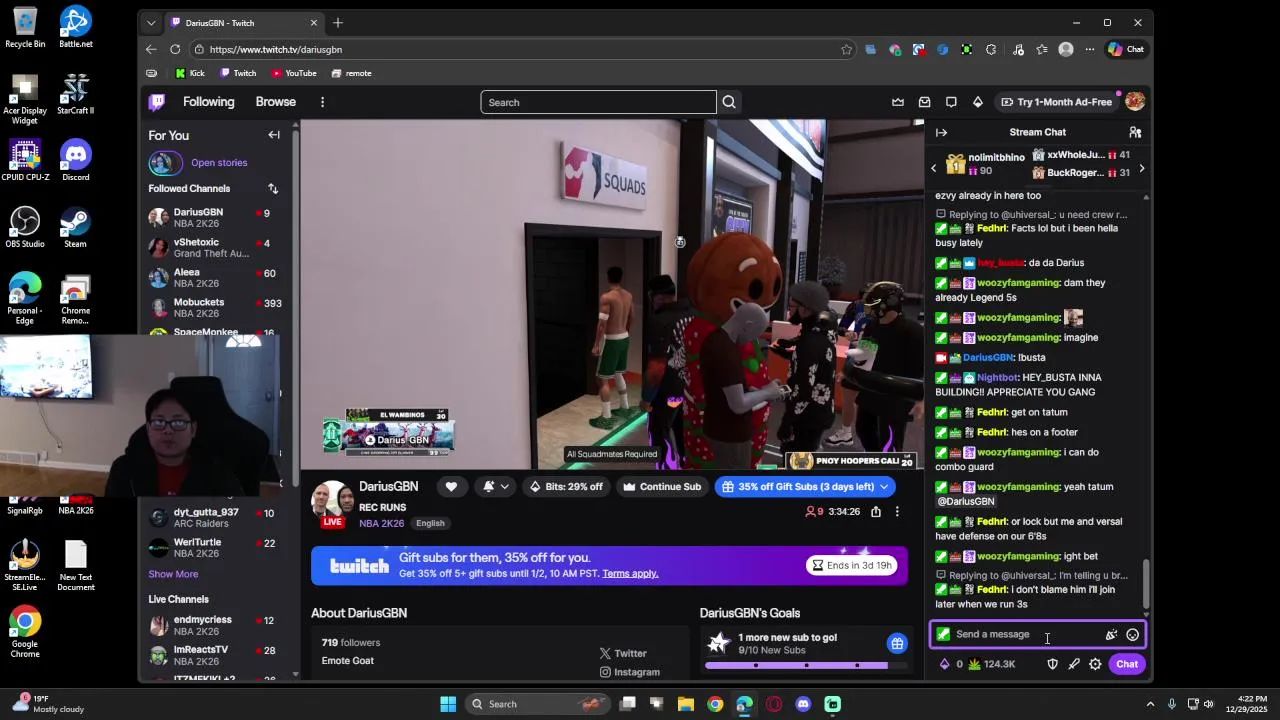Screen dimensions: 1280x720
Task: Refresh the browser page
Action: click(x=175, y=49)
